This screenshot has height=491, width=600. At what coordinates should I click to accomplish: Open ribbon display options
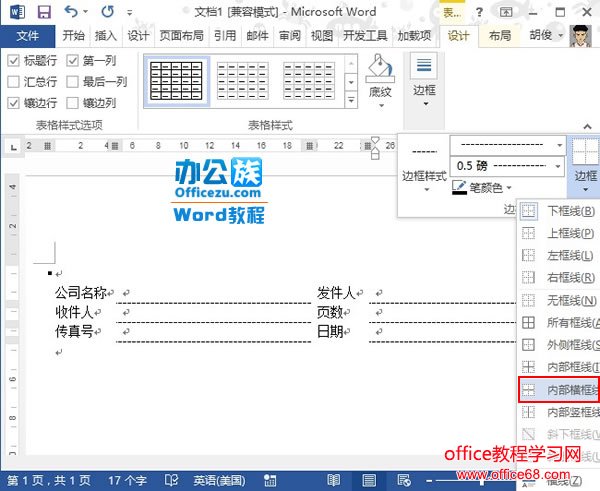pyautogui.click(x=506, y=12)
